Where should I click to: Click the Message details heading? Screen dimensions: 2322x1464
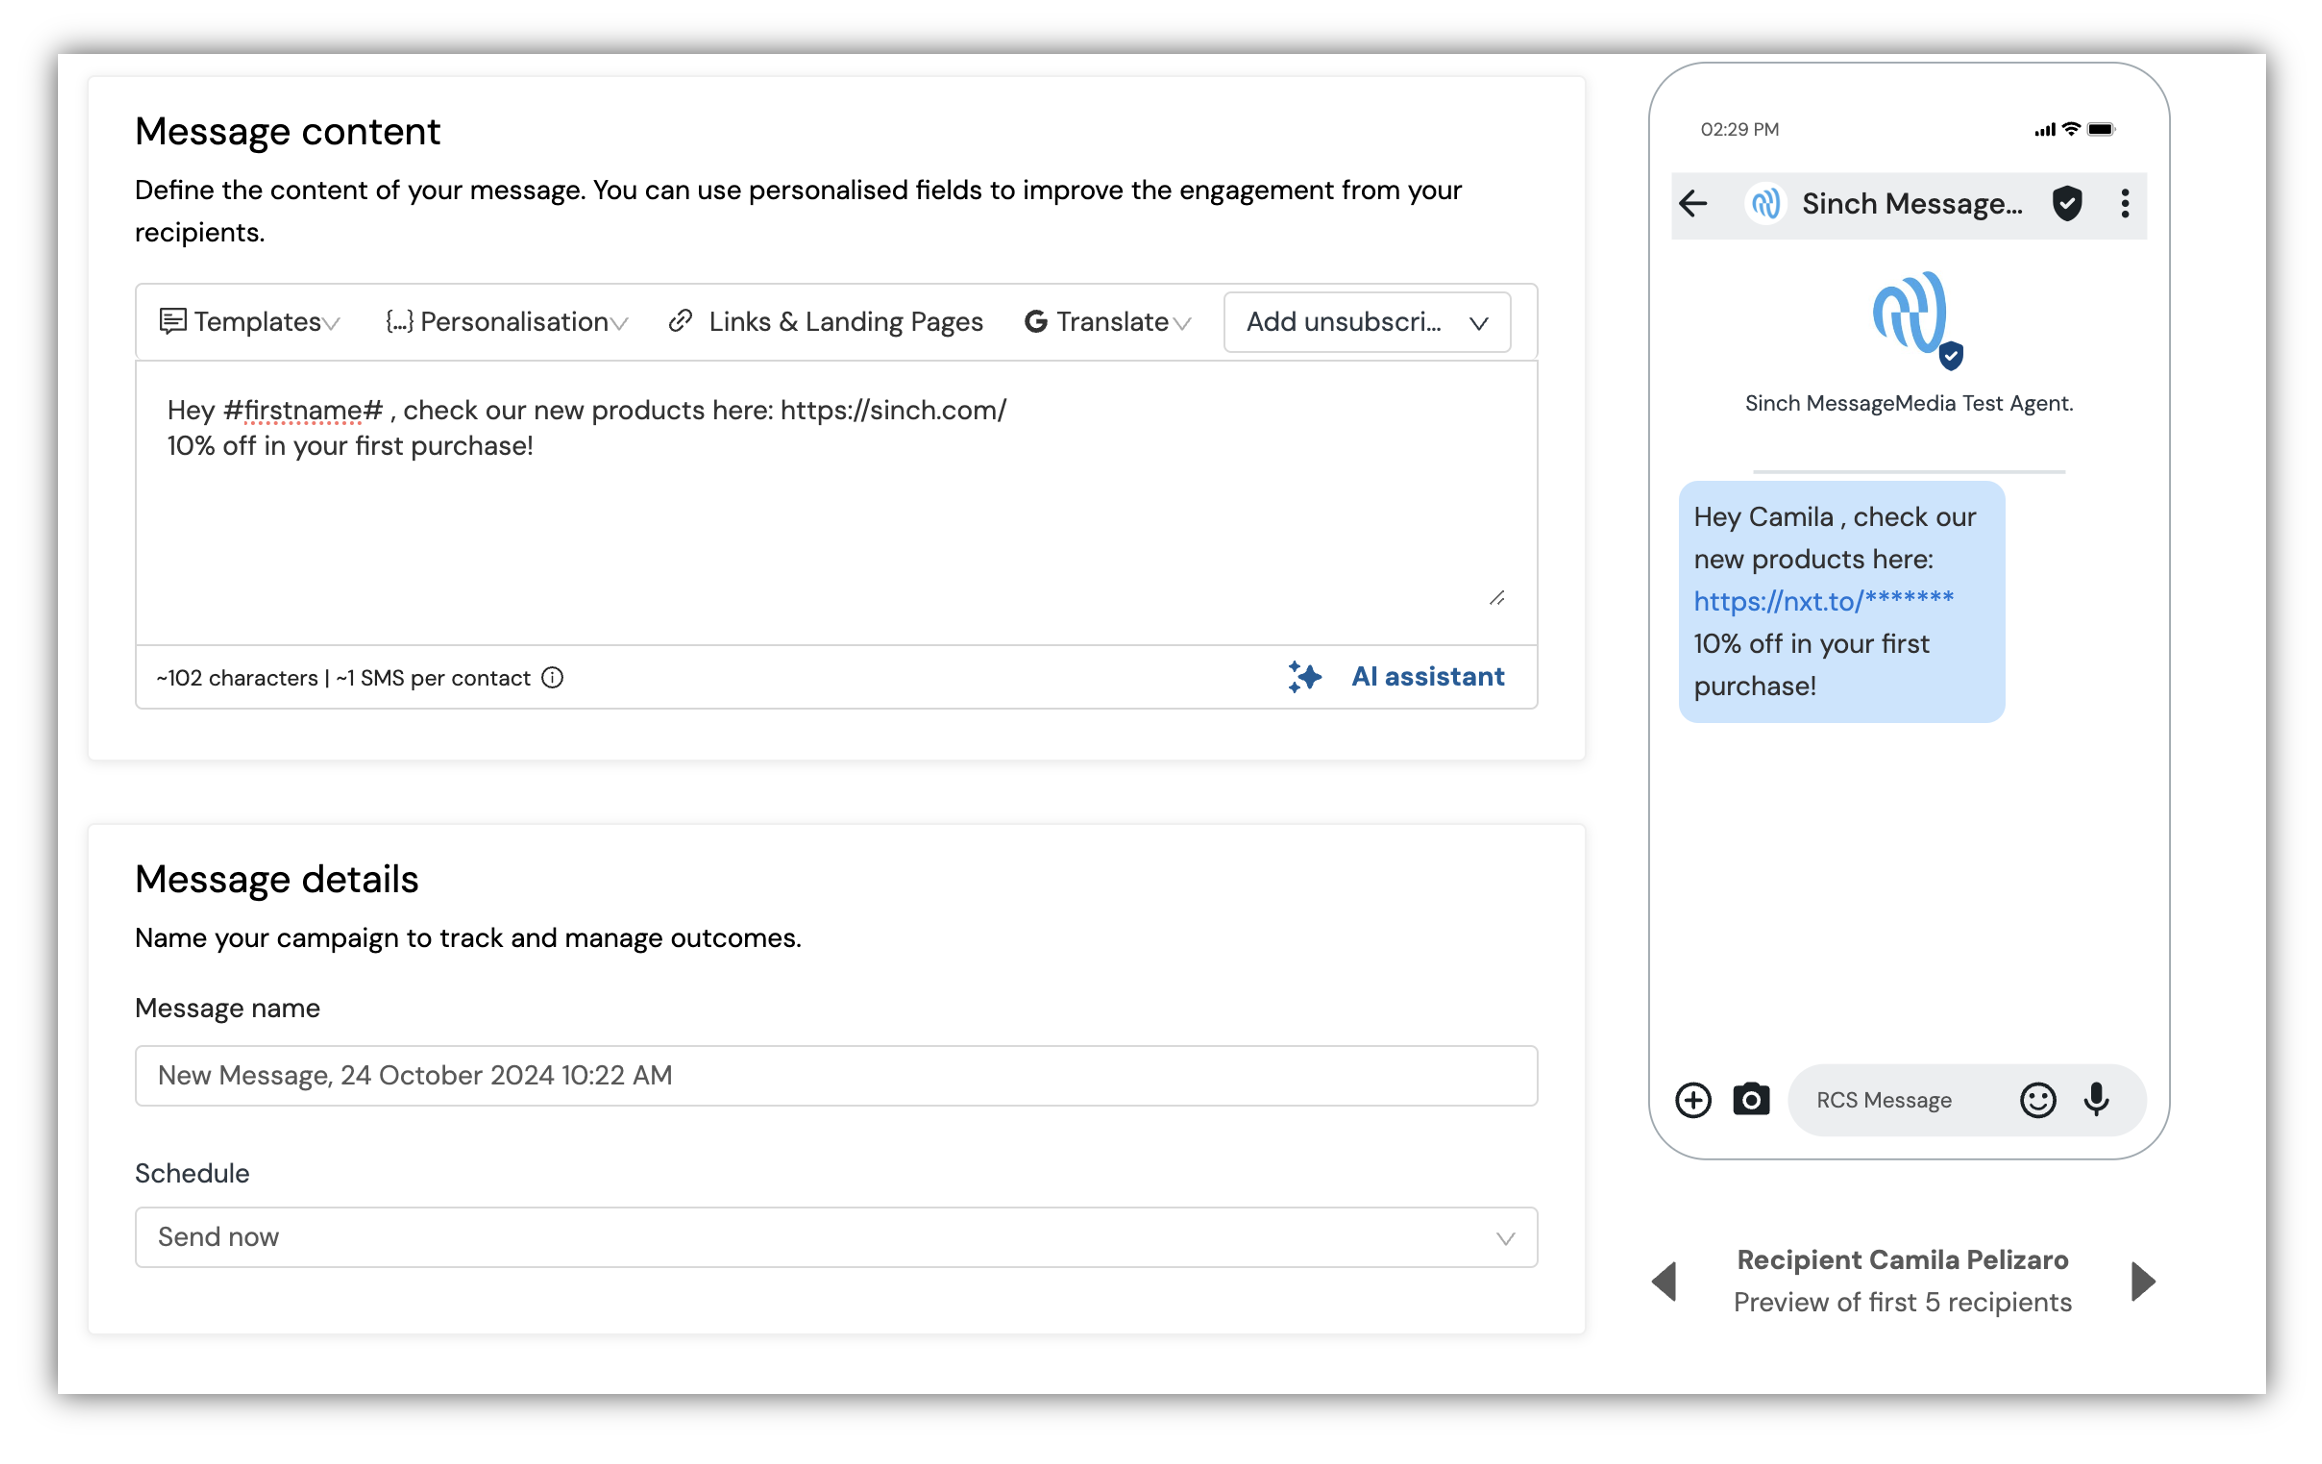[x=277, y=880]
